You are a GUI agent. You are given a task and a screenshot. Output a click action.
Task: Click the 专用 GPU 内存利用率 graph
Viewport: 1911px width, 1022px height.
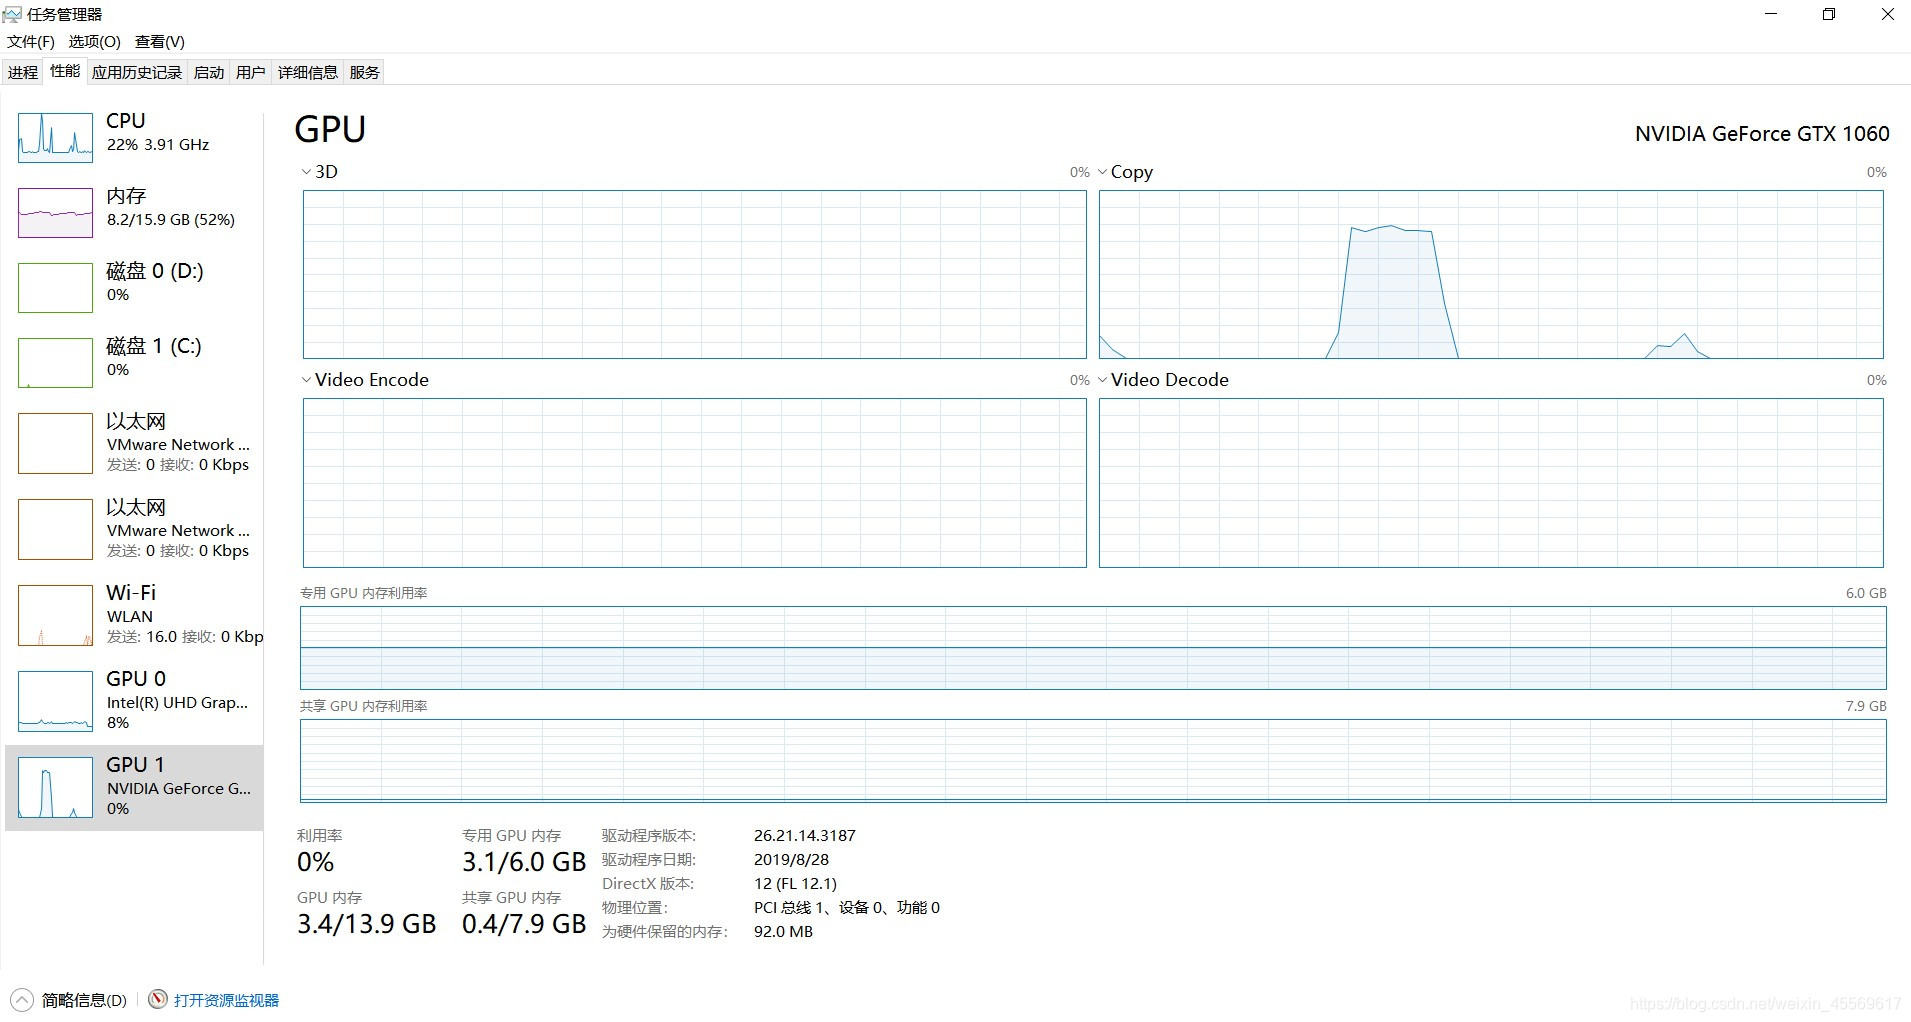coord(1093,648)
